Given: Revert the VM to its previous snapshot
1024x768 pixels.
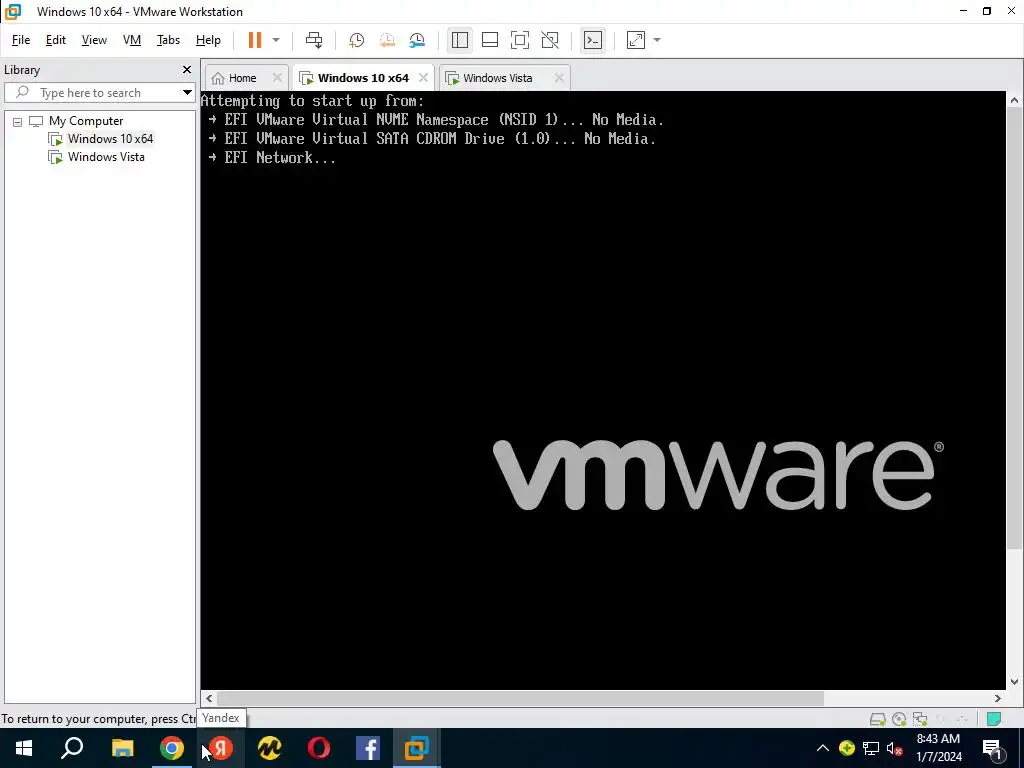Looking at the screenshot, I should tap(387, 40).
